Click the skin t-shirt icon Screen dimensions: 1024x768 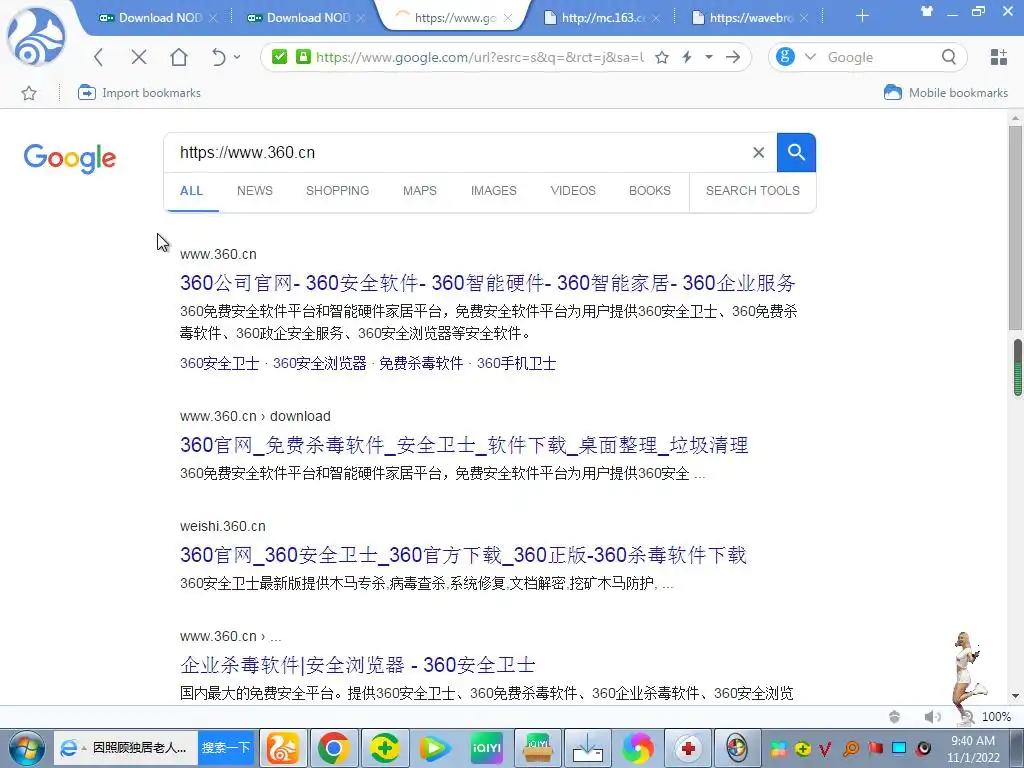pyautogui.click(x=927, y=11)
